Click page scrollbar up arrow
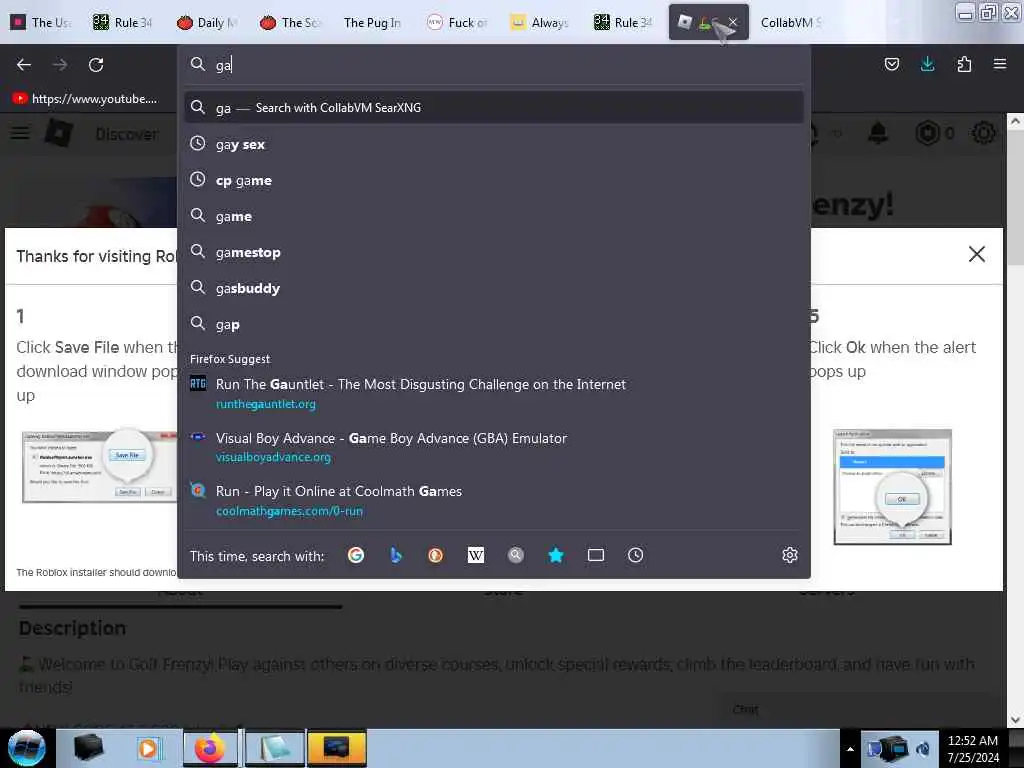 pyautogui.click(x=1015, y=121)
